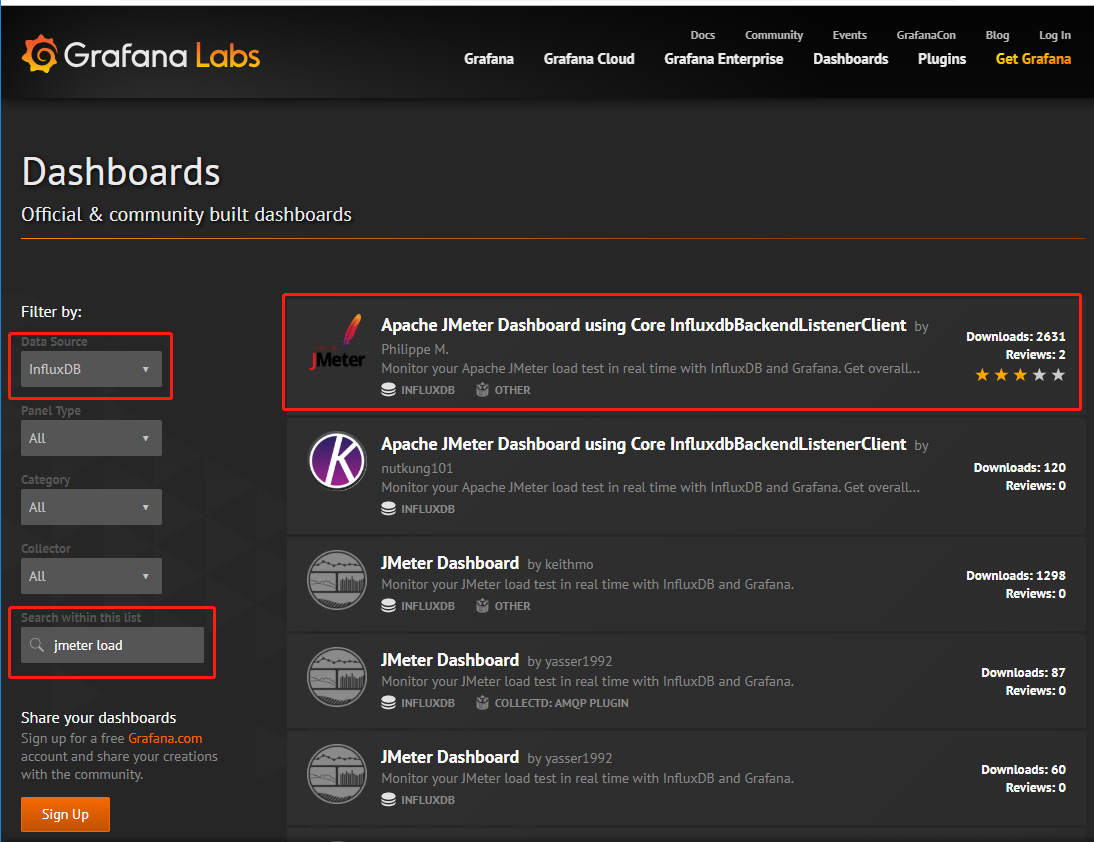
Task: Click InfluxDB icon on dashboard with 87 downloads
Action: click(x=389, y=702)
